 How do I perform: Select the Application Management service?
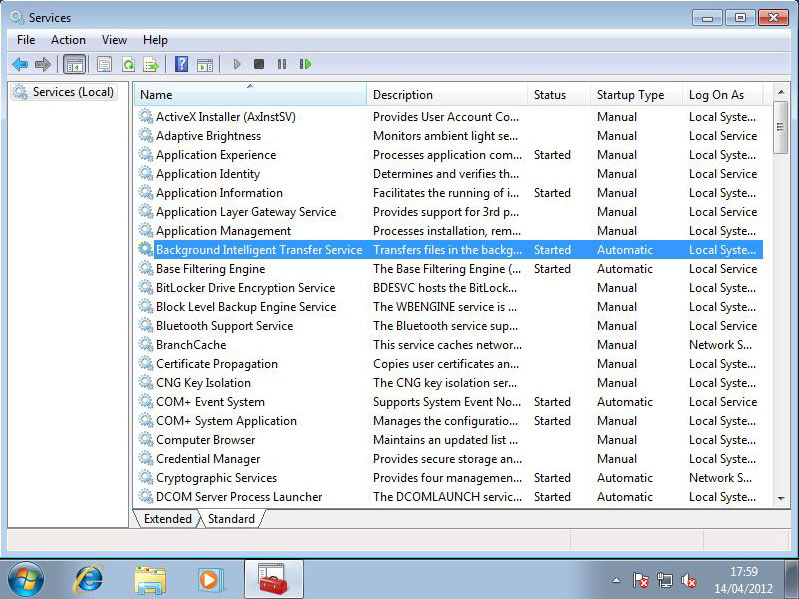tap(448, 231)
